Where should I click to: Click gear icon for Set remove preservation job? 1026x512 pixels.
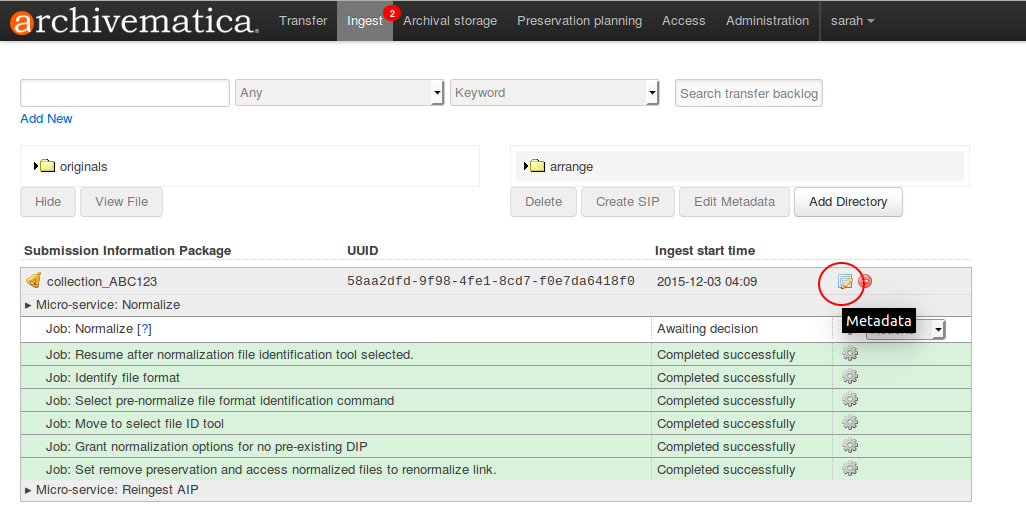(850, 469)
